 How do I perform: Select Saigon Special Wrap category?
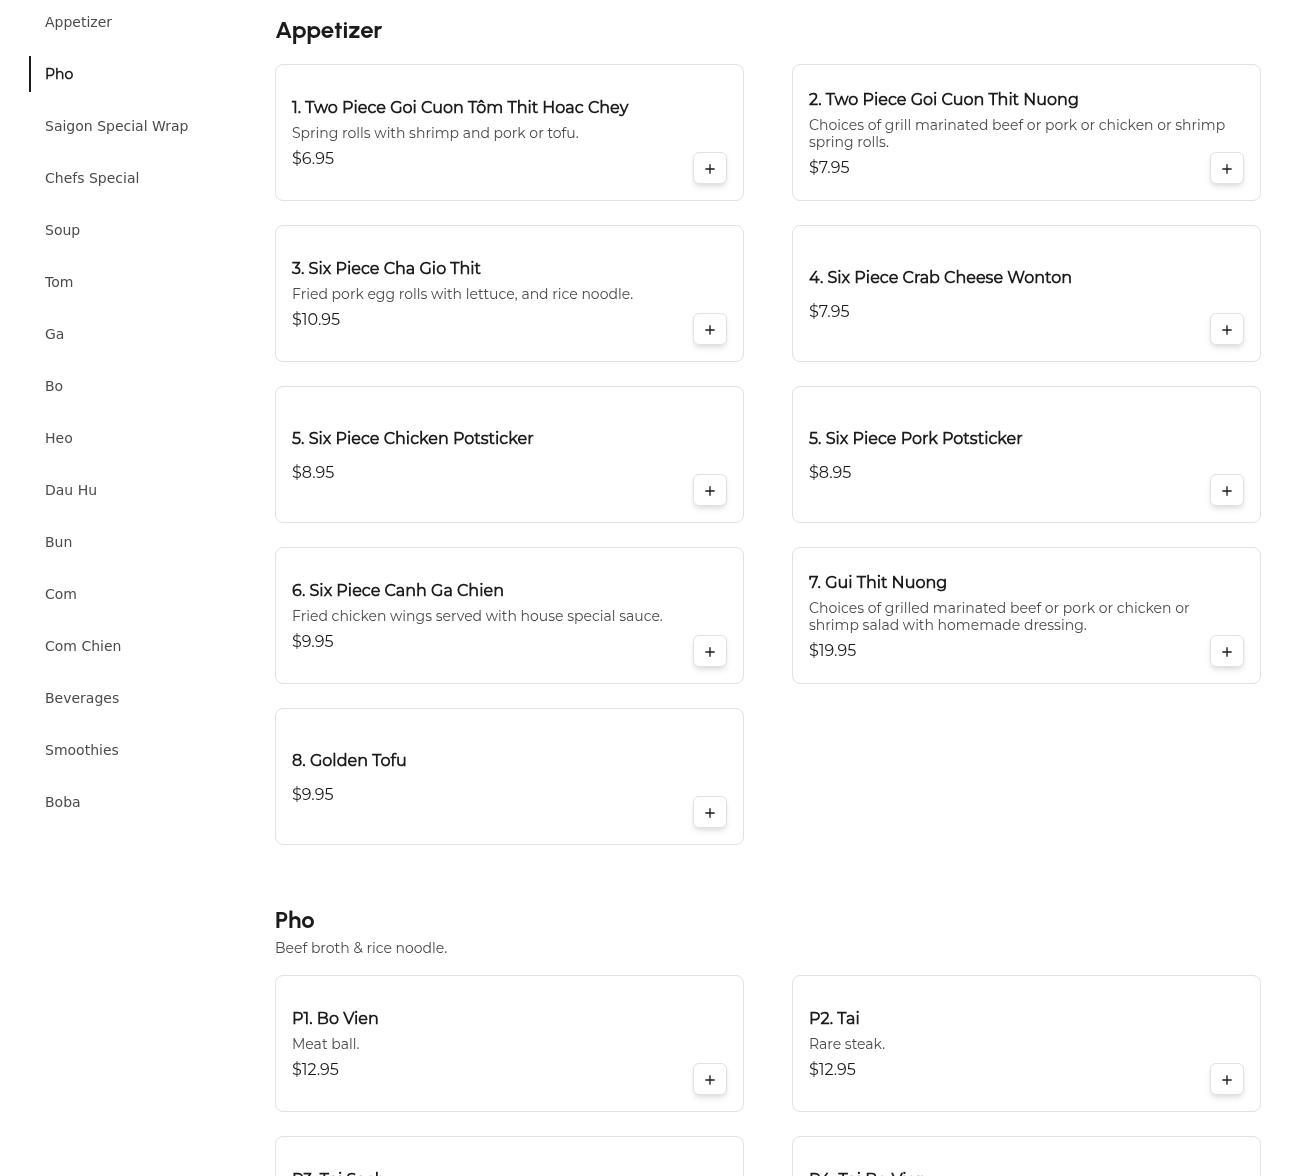click(116, 126)
